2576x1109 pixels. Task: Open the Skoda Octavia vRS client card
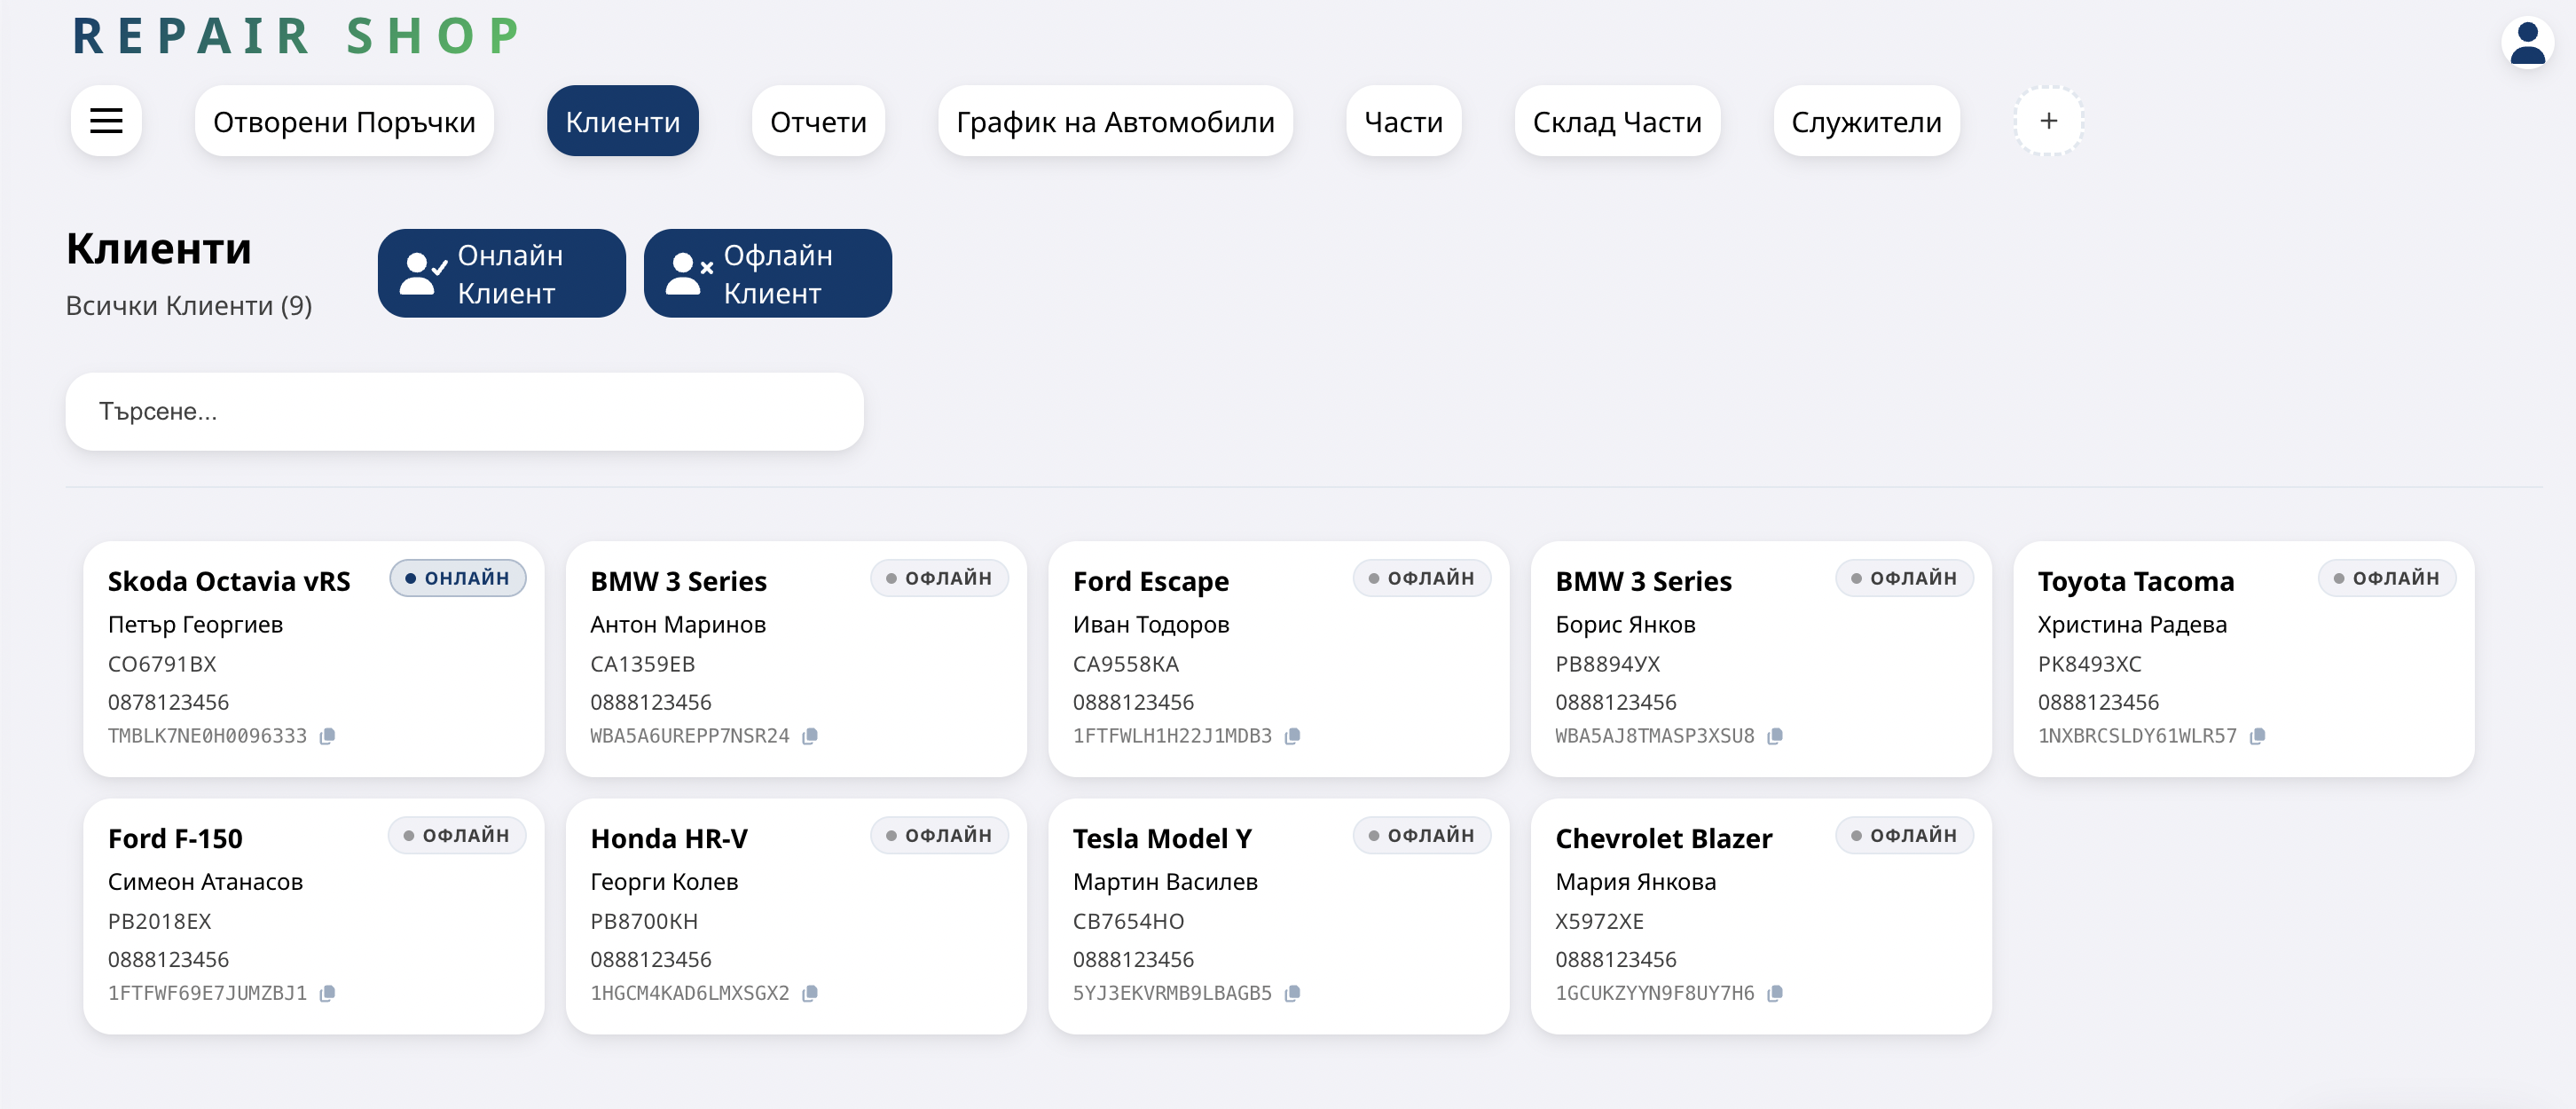(x=314, y=659)
